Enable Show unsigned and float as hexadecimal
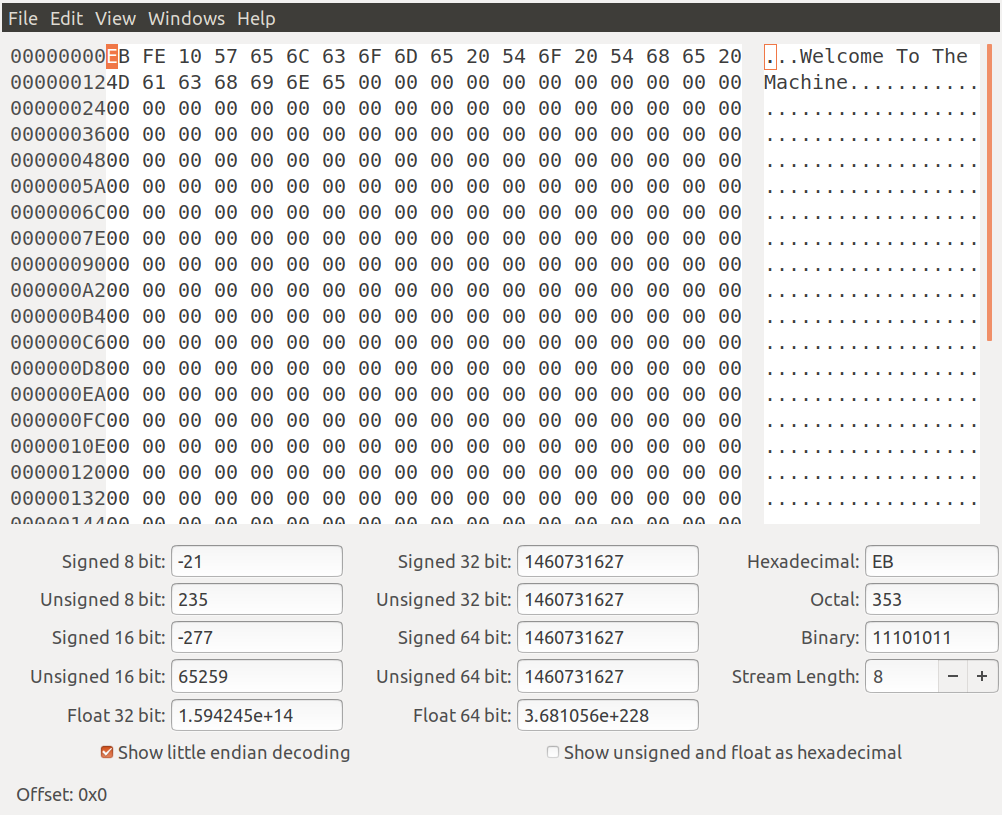This screenshot has height=815, width=1002. point(553,752)
